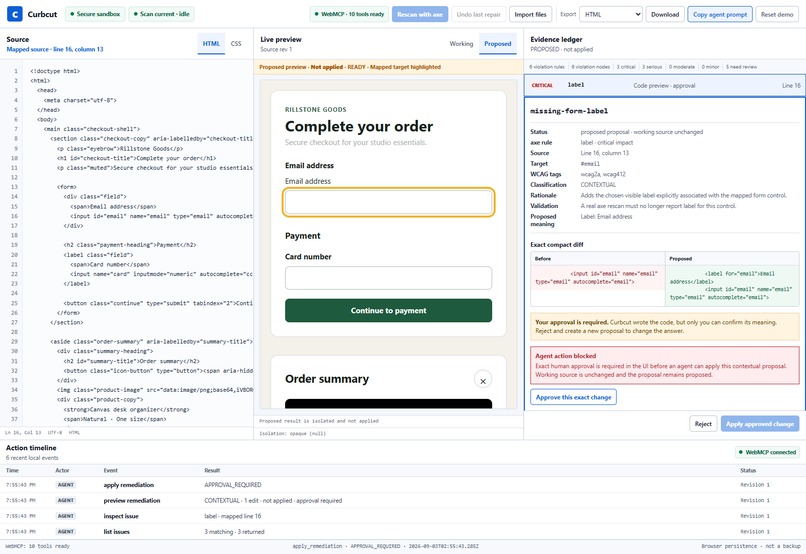Image resolution: width=806 pixels, height=554 pixels.
Task: Copy agent prompt
Action: pyautogui.click(x=720, y=14)
